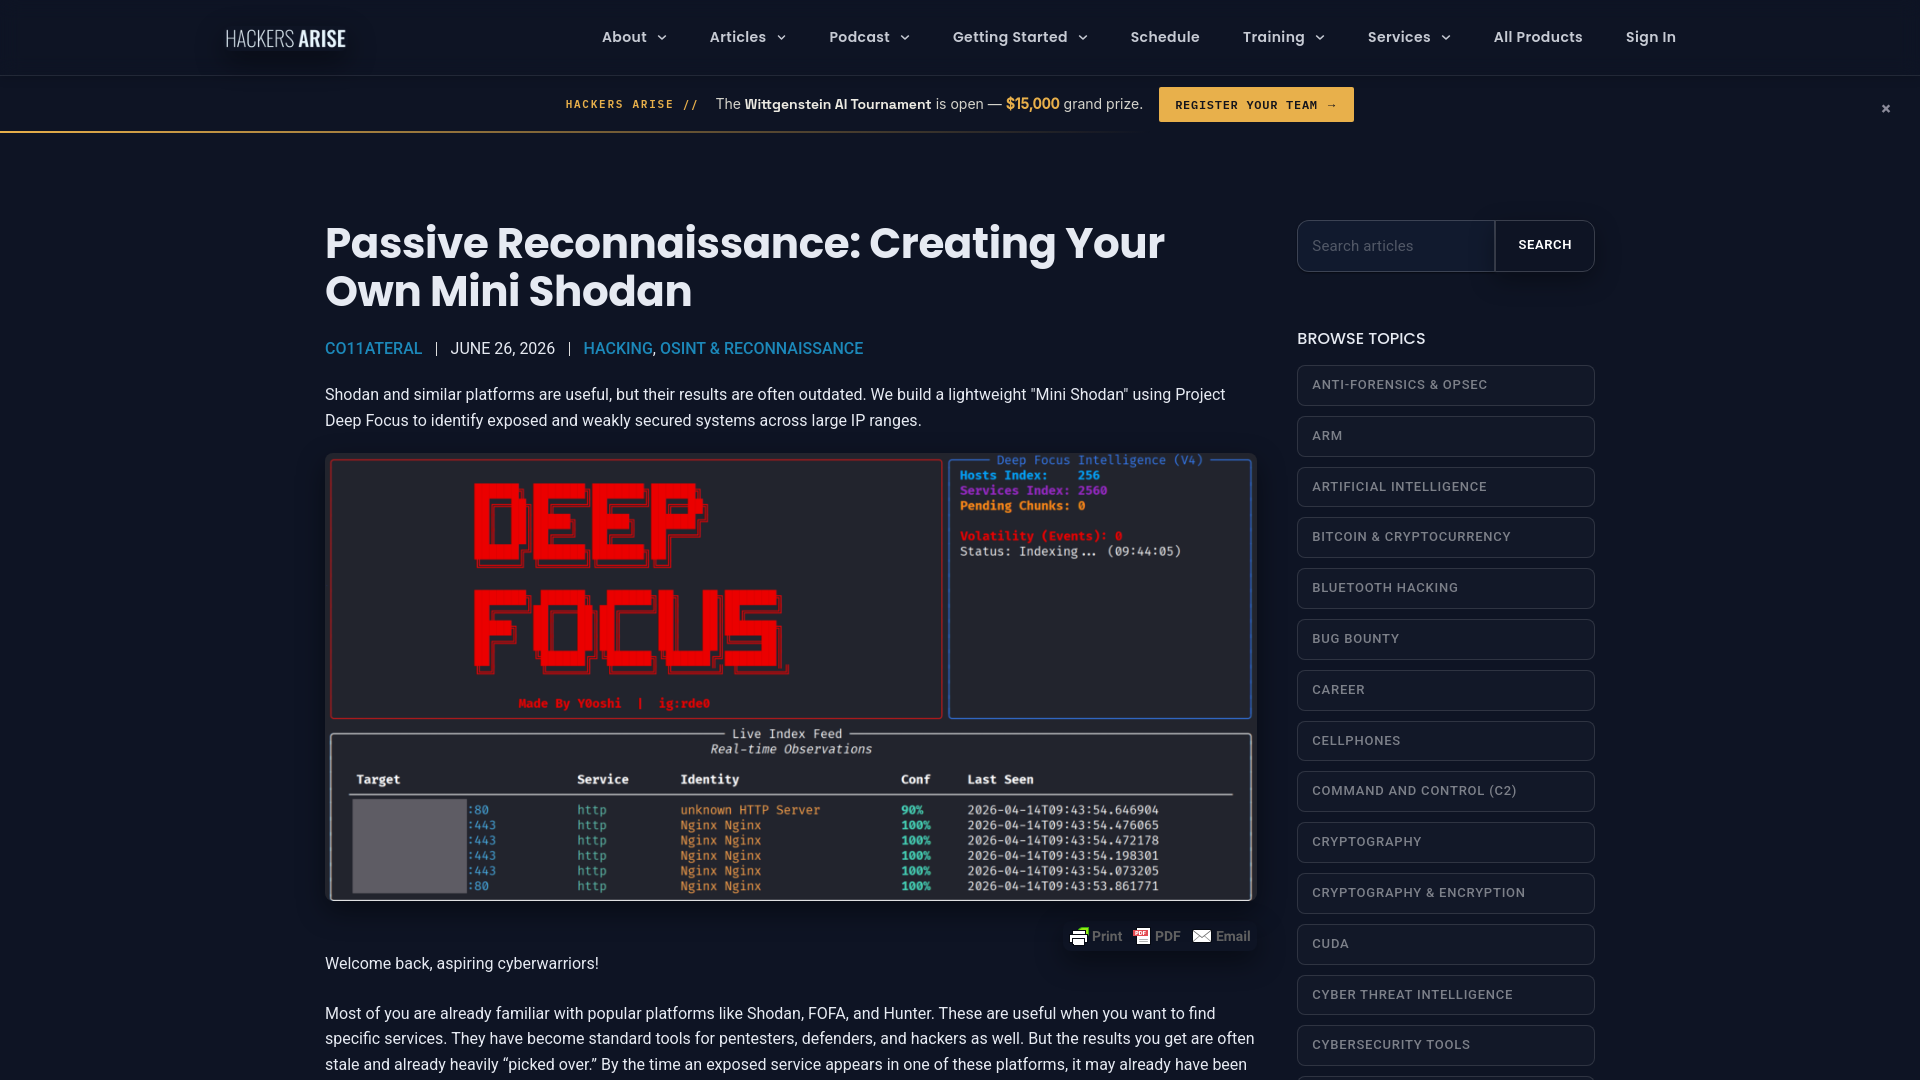
Task: Open the Bluetooth Hacking topic
Action: [x=1446, y=588]
